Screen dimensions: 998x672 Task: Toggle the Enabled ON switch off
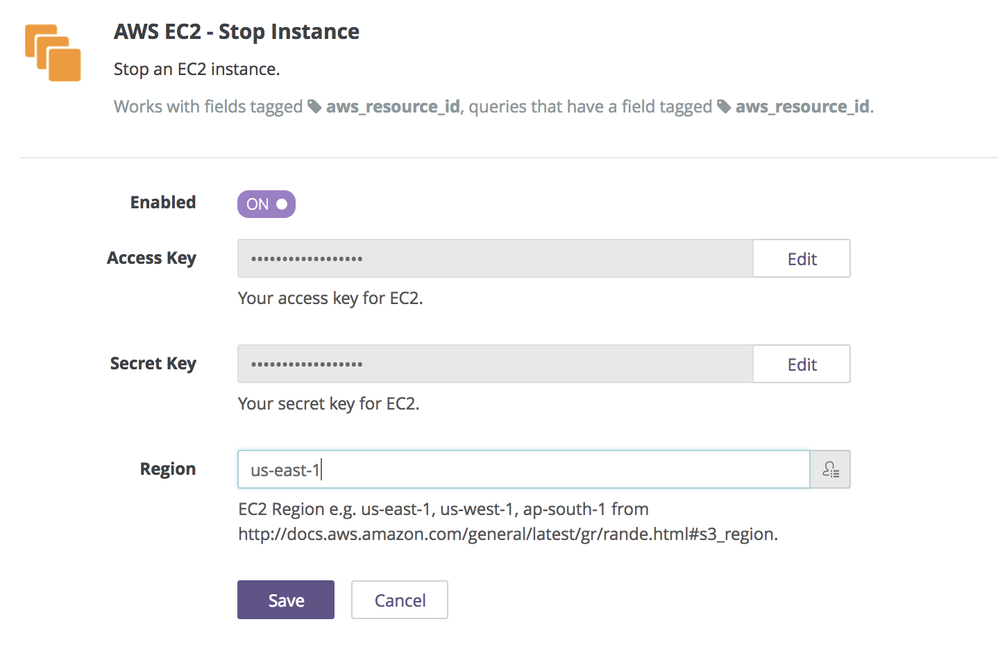266,204
